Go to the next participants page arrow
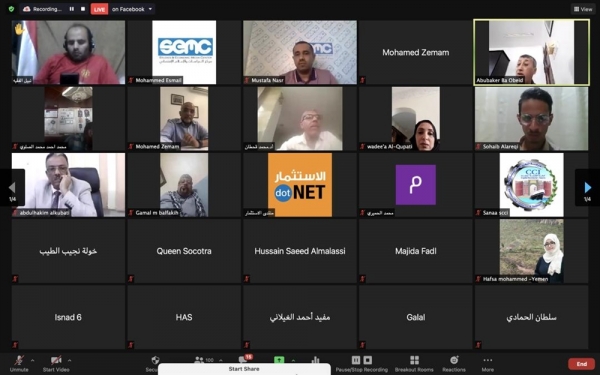Image resolution: width=600 pixels, height=375 pixels. coord(587,188)
